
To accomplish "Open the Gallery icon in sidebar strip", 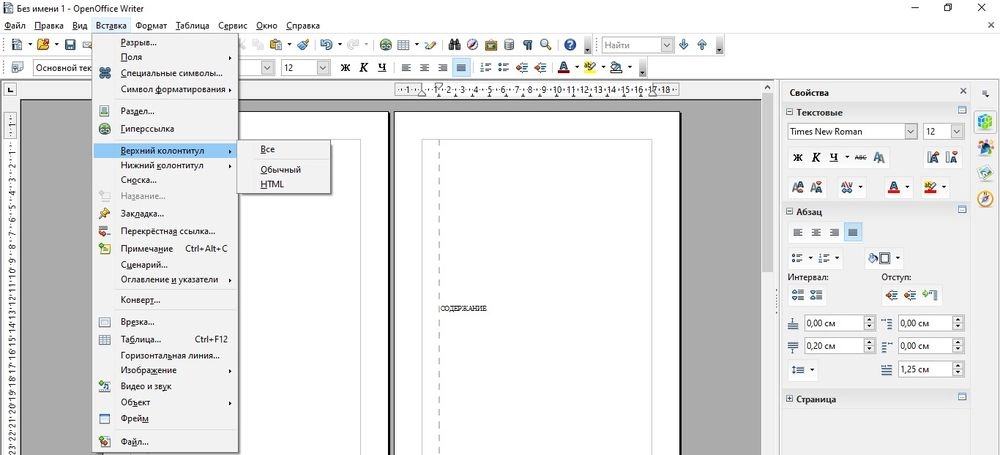I will point(985,174).
